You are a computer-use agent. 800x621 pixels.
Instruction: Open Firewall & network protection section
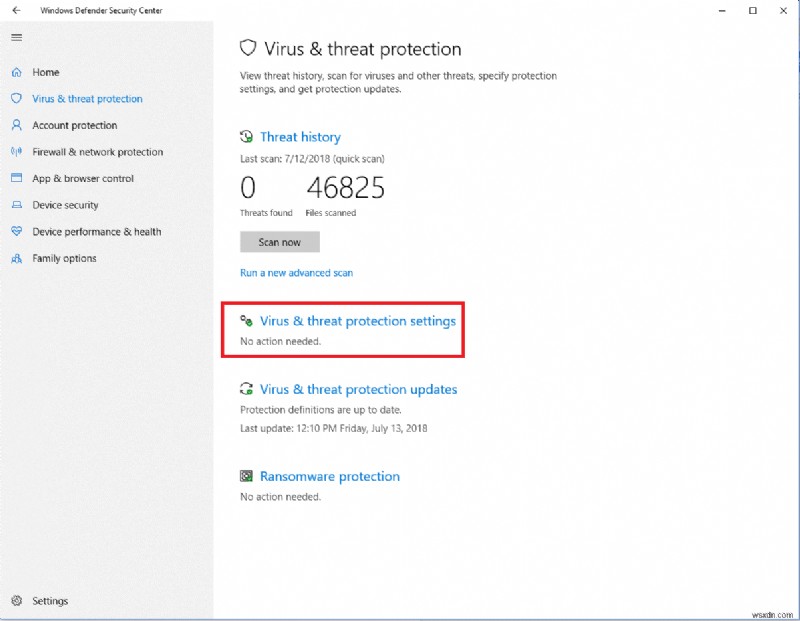tap(97, 152)
